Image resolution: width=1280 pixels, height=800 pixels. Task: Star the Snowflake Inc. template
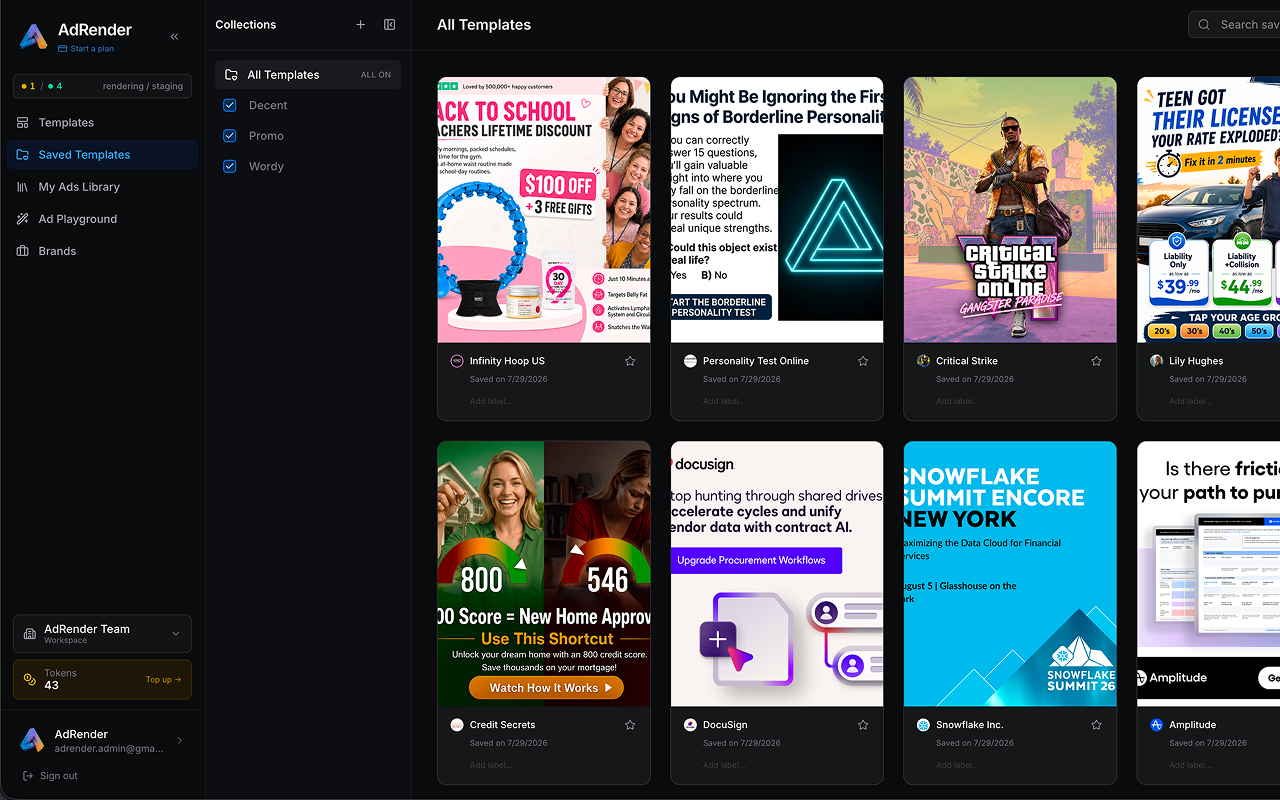[x=1096, y=725]
